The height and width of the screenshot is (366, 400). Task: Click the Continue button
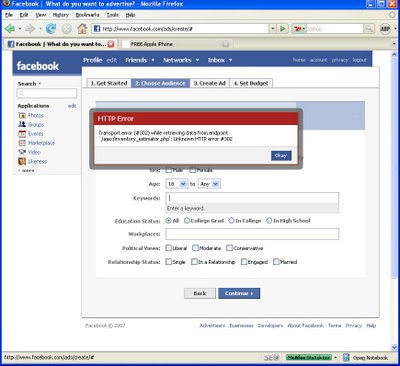coord(239,293)
